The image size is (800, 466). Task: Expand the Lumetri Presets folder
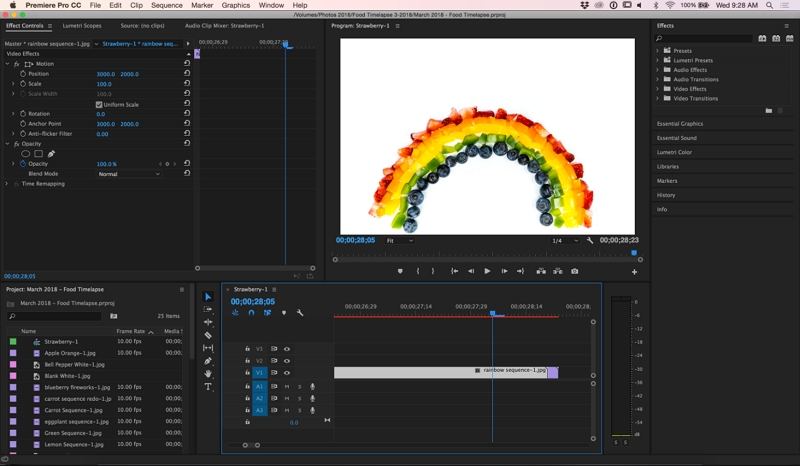658,60
